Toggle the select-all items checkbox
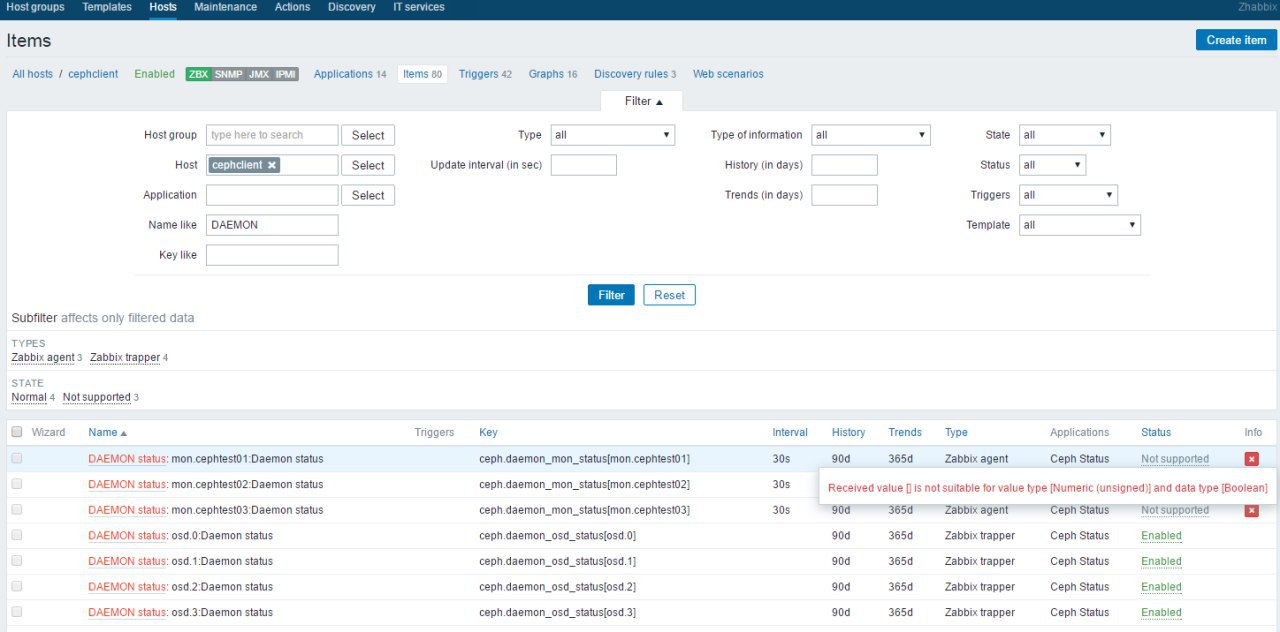1280x632 pixels. pyautogui.click(x=16, y=433)
